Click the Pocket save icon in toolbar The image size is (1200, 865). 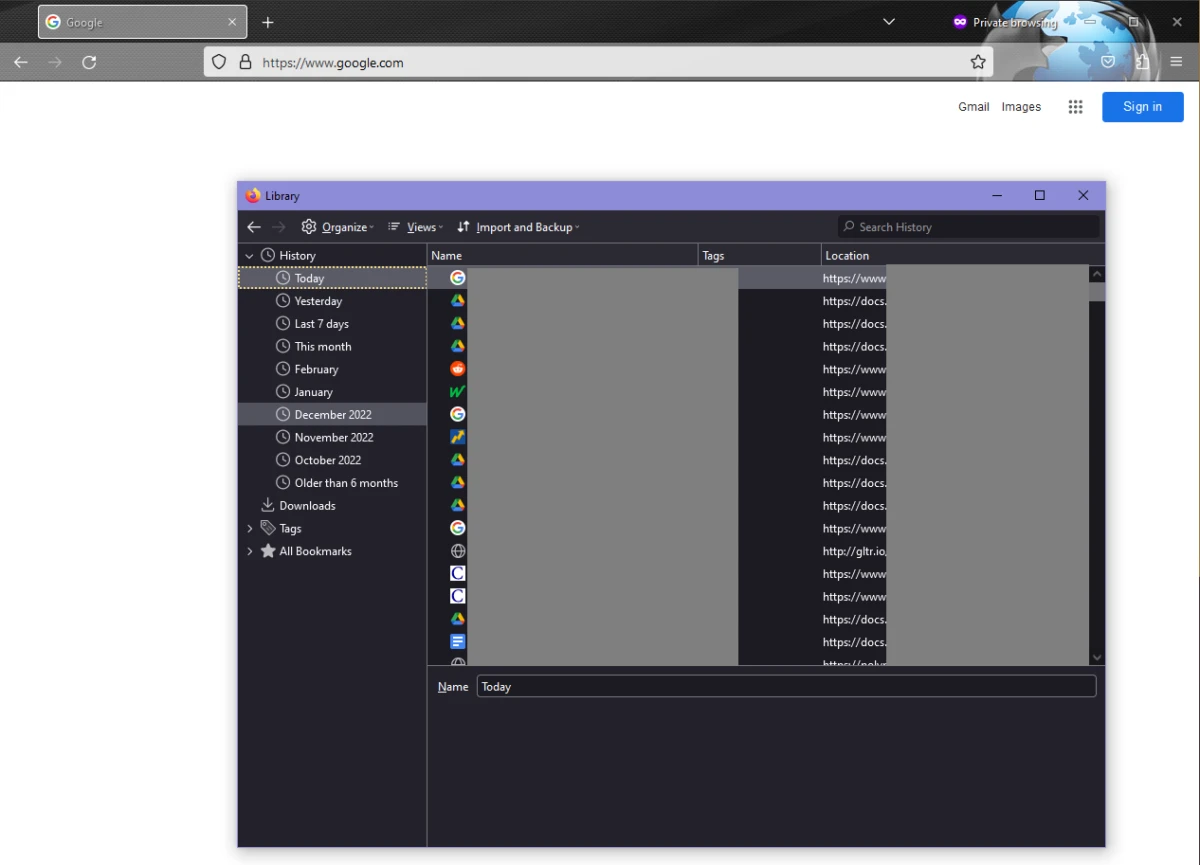[x=1108, y=62]
